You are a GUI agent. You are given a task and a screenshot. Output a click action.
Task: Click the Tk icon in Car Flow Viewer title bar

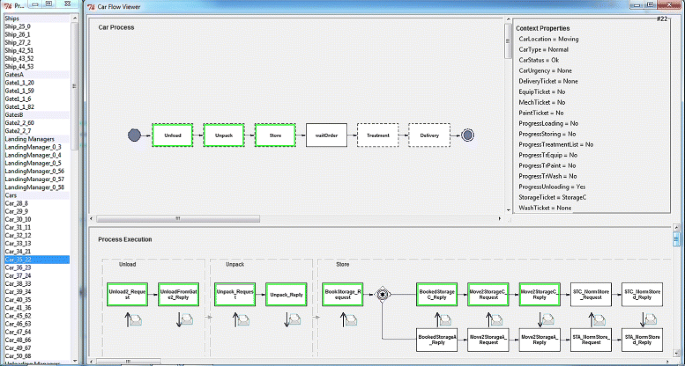91,7
